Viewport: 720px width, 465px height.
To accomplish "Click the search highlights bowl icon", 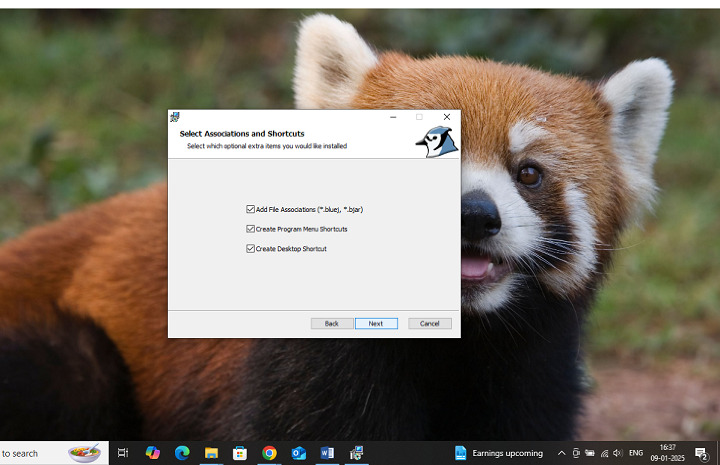I will pyautogui.click(x=84, y=453).
